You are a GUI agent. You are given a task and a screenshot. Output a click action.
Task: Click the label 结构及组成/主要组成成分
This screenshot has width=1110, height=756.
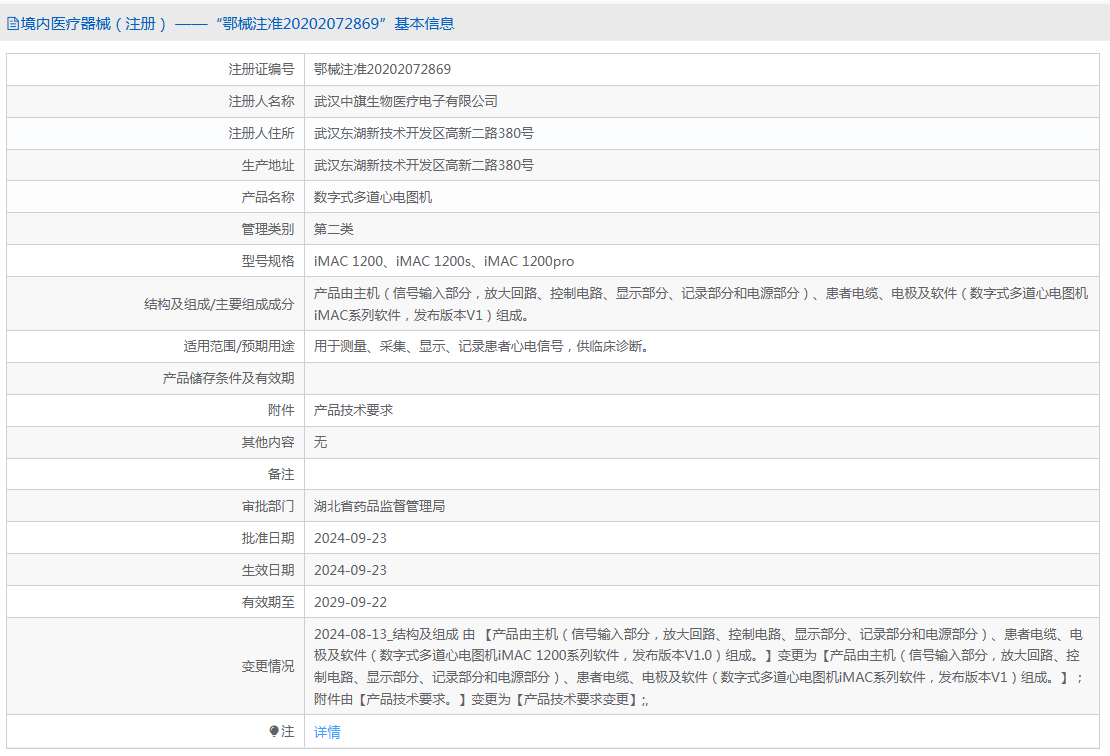(x=219, y=304)
